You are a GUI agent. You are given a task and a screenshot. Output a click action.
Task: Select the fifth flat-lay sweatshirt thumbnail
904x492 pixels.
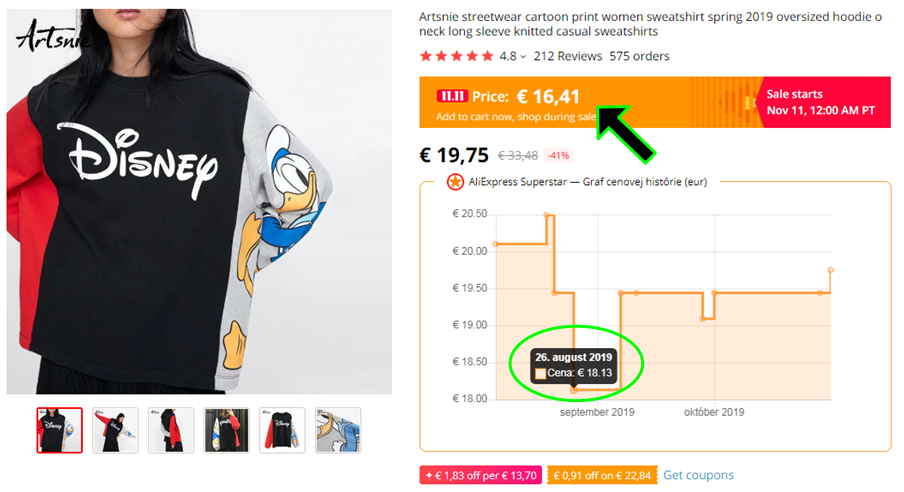coord(282,430)
